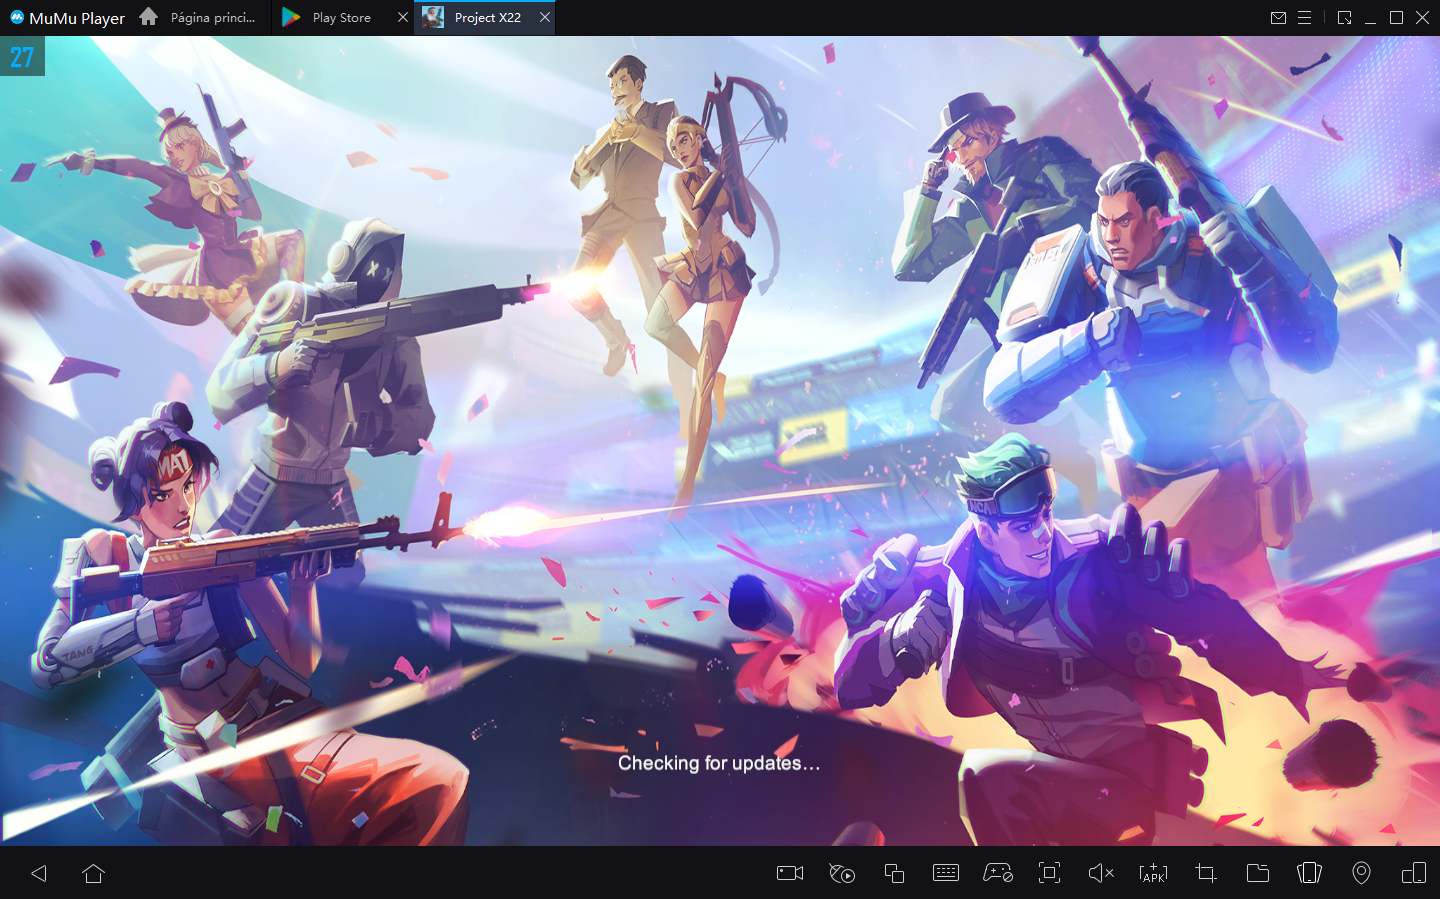Install an APK file
1440x899 pixels.
pyautogui.click(x=1153, y=873)
